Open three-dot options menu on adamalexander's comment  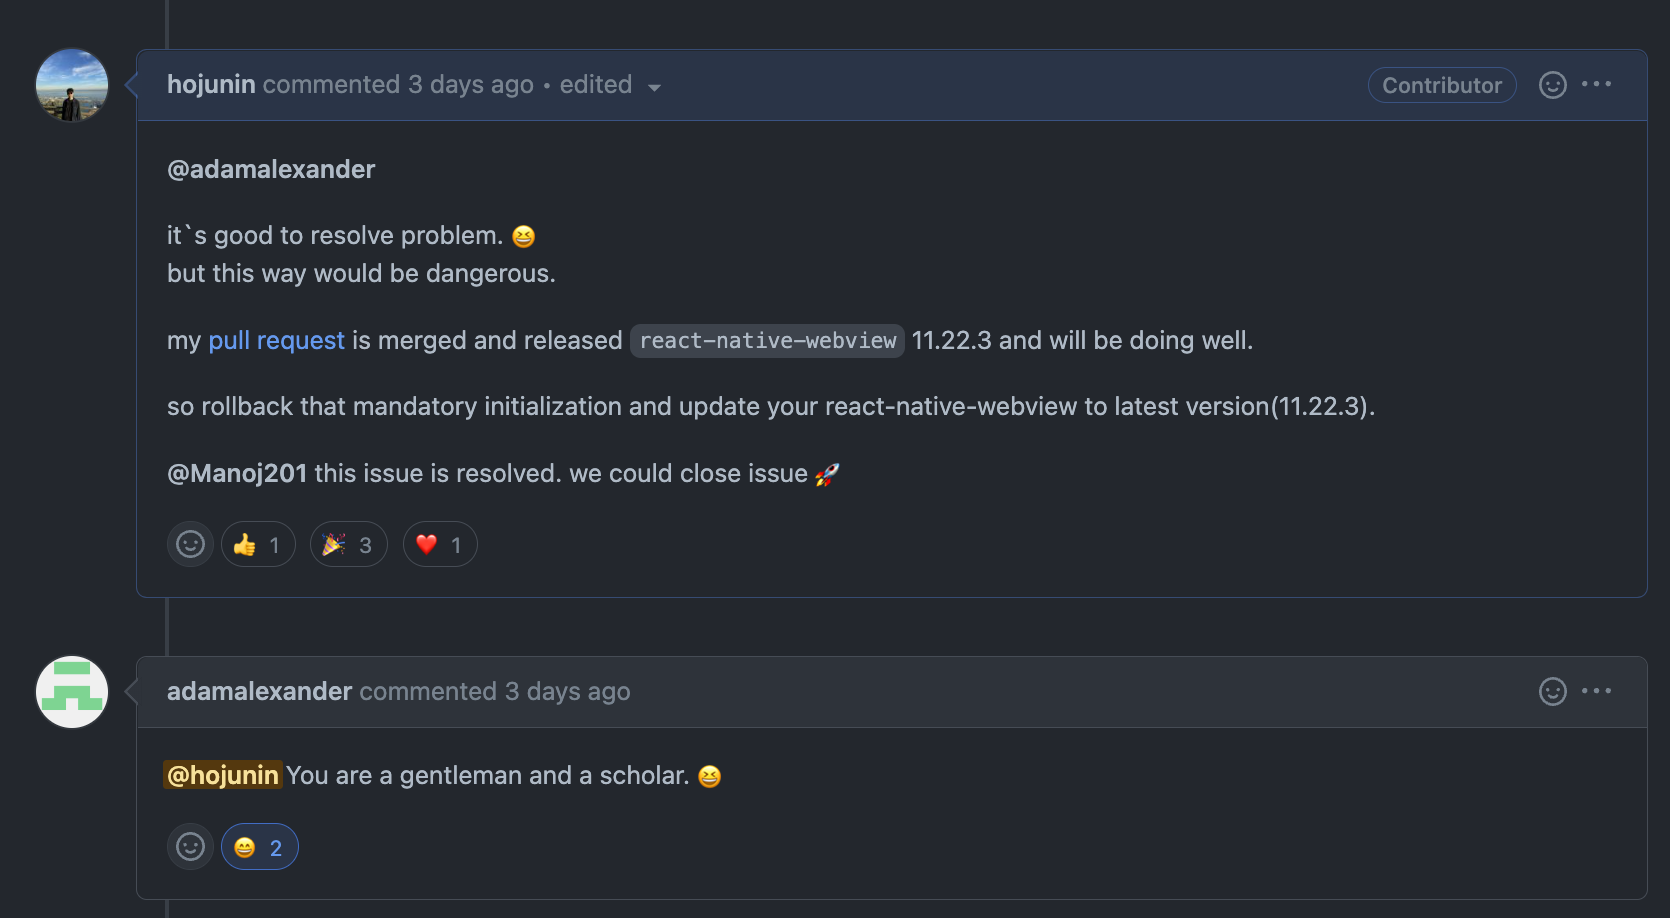pos(1596,691)
